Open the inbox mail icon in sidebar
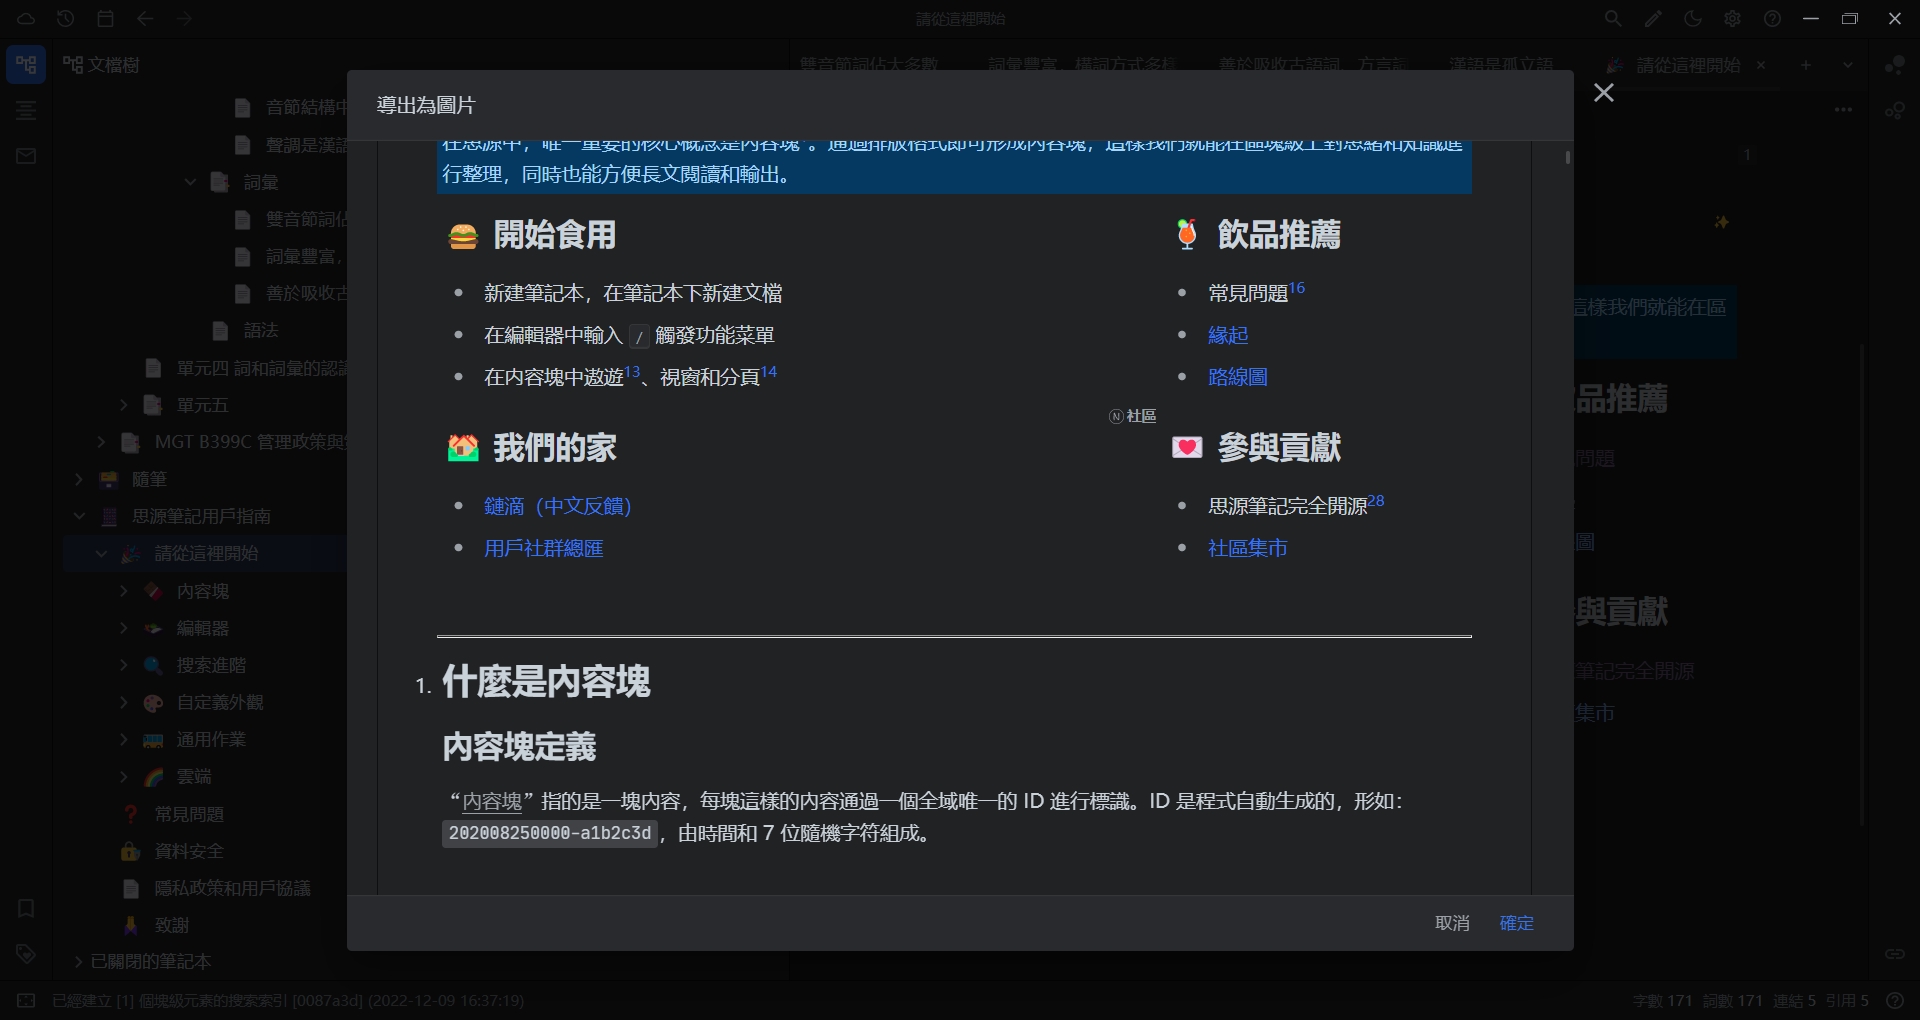The image size is (1920, 1020). tap(26, 156)
